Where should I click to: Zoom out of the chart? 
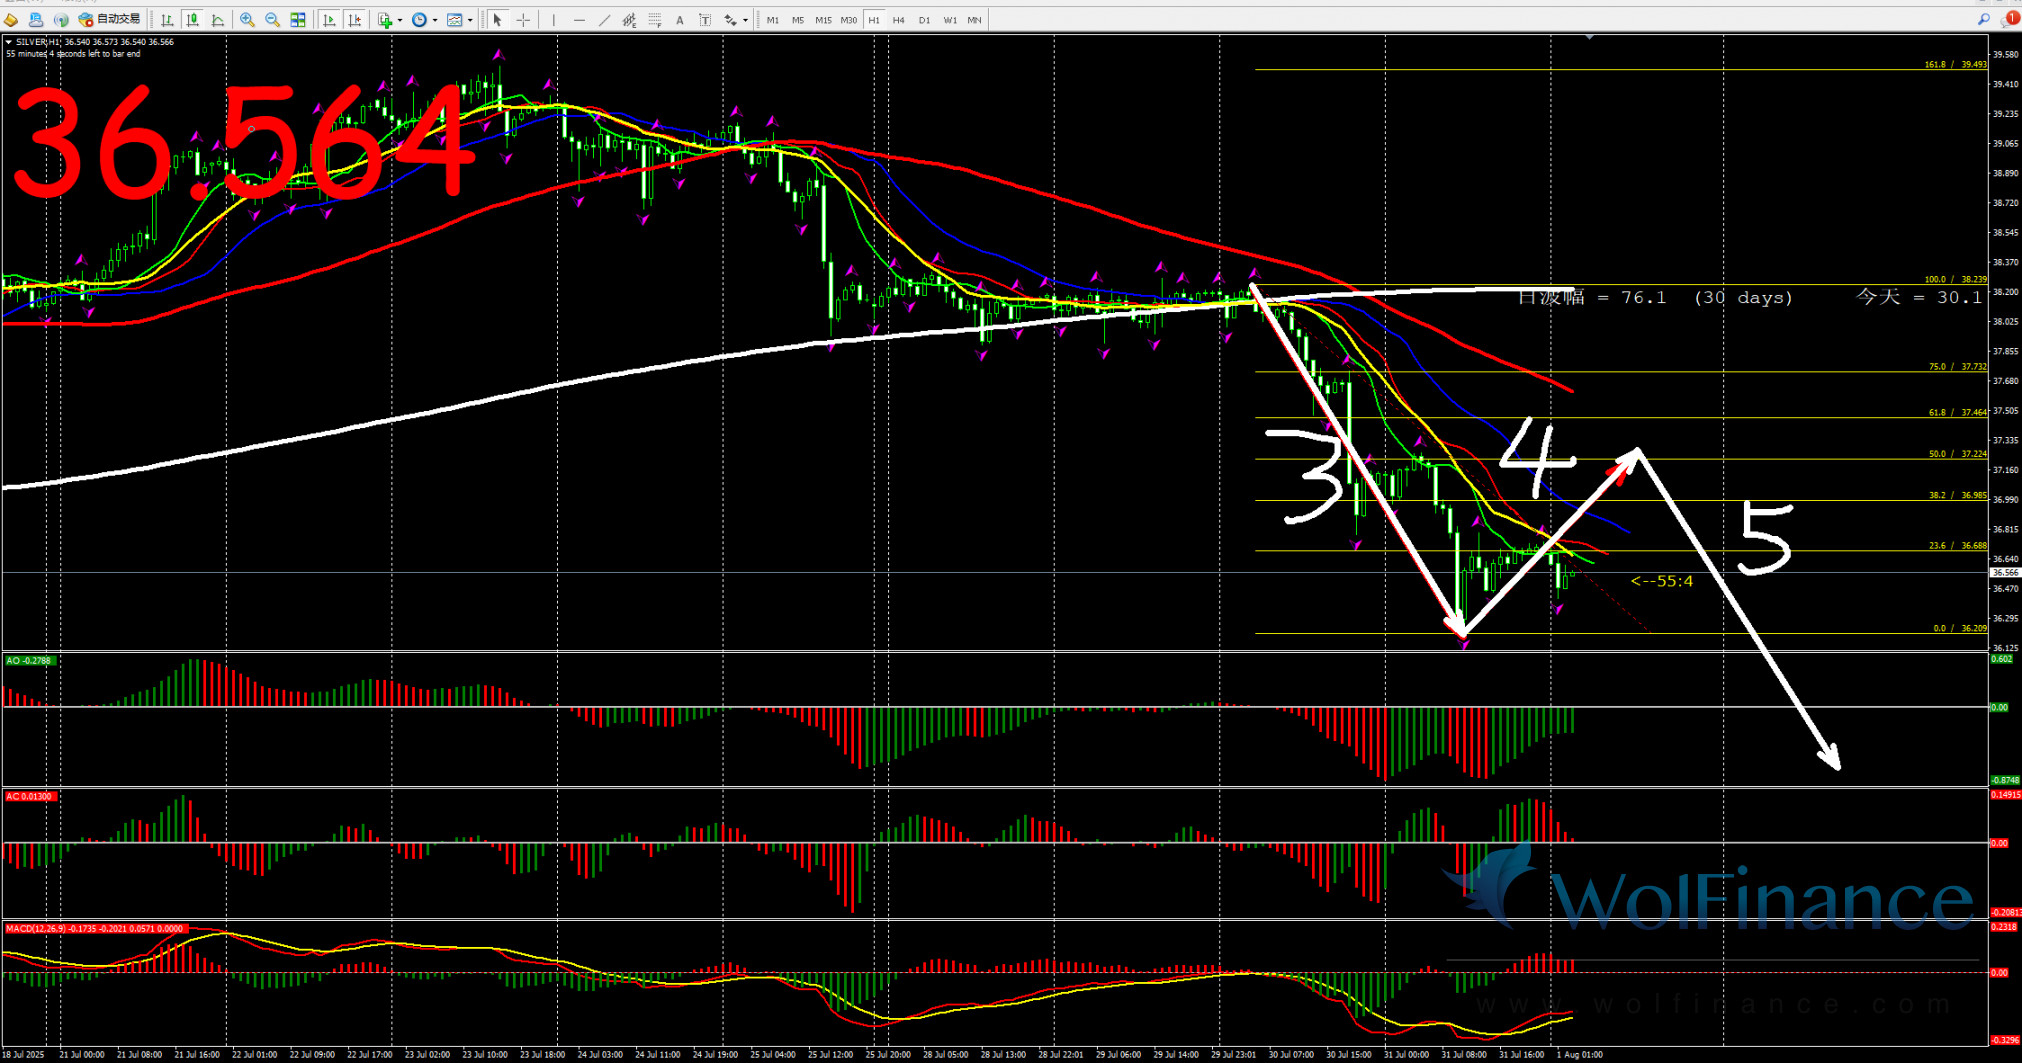pos(272,20)
